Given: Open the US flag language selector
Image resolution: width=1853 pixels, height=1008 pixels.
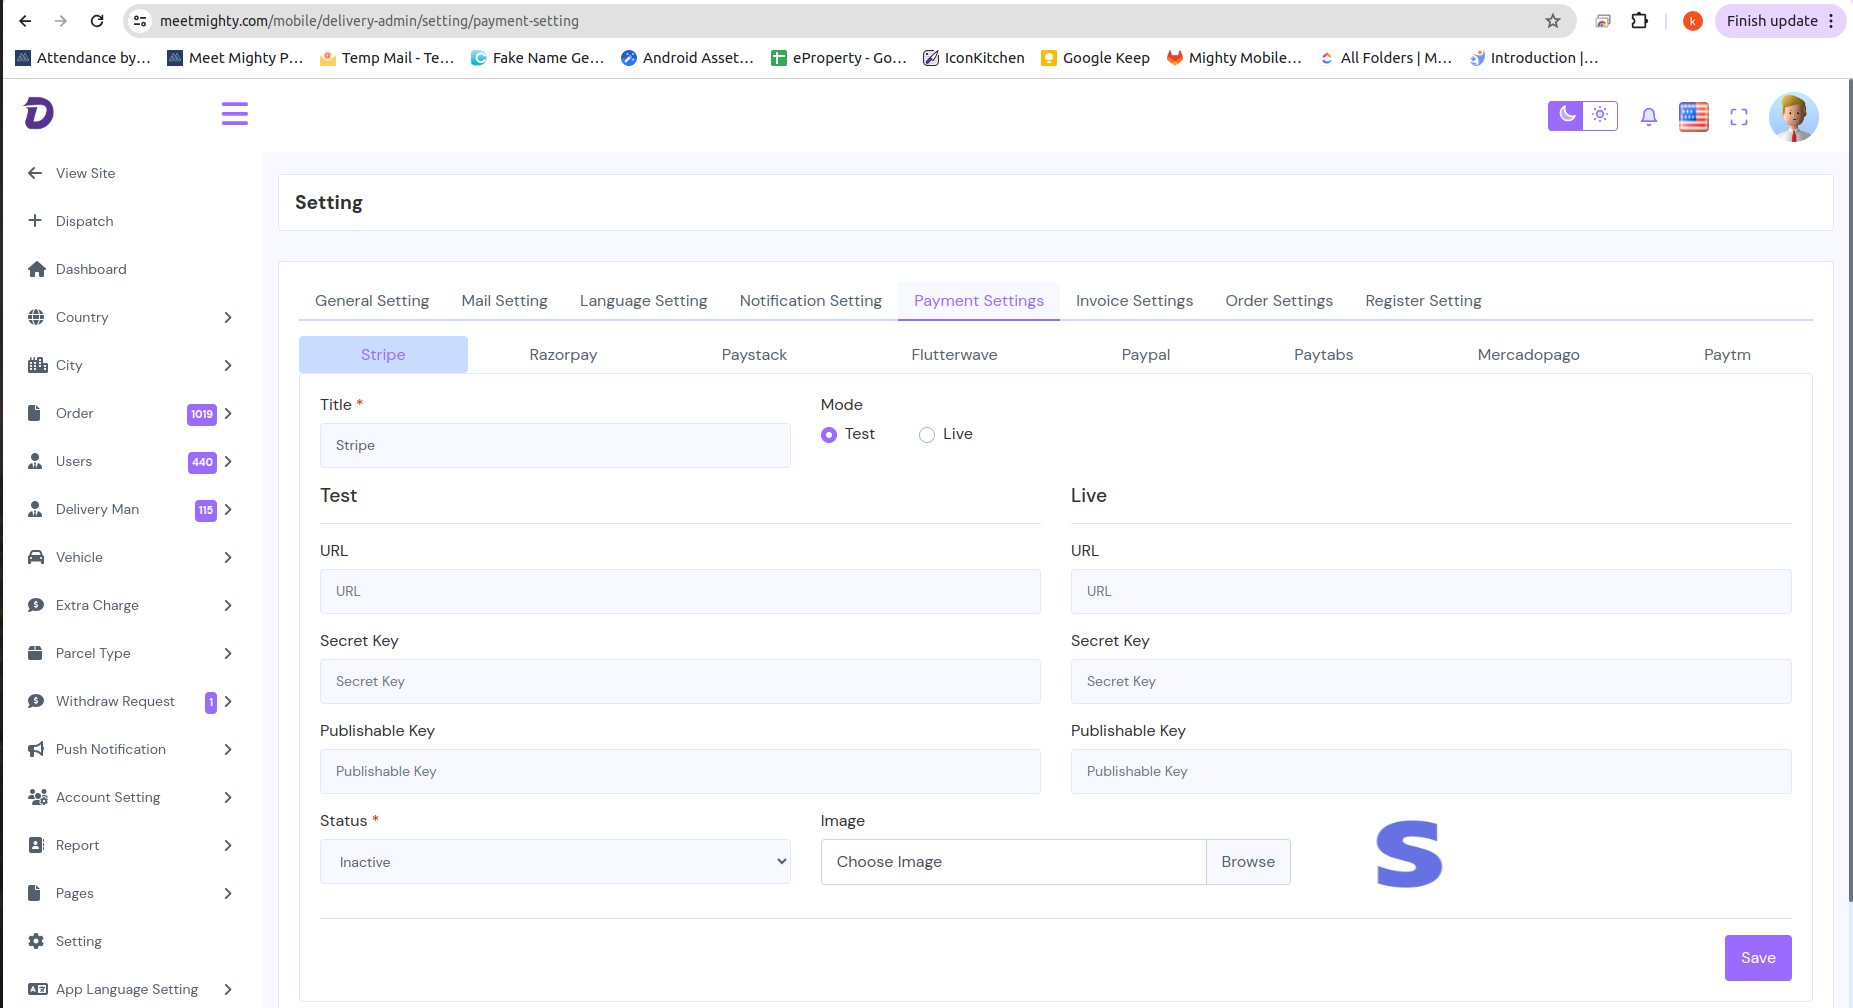Looking at the screenshot, I should (x=1694, y=117).
